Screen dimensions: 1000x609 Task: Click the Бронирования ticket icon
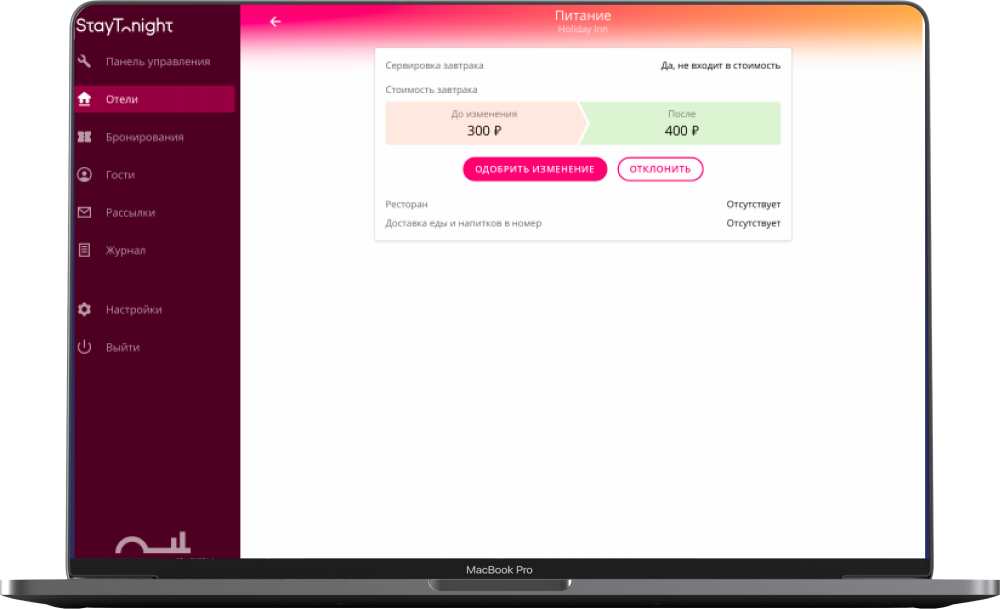point(85,137)
